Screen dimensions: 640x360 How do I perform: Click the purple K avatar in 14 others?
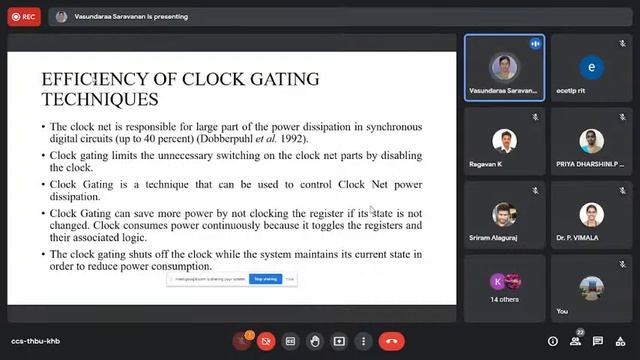498,282
